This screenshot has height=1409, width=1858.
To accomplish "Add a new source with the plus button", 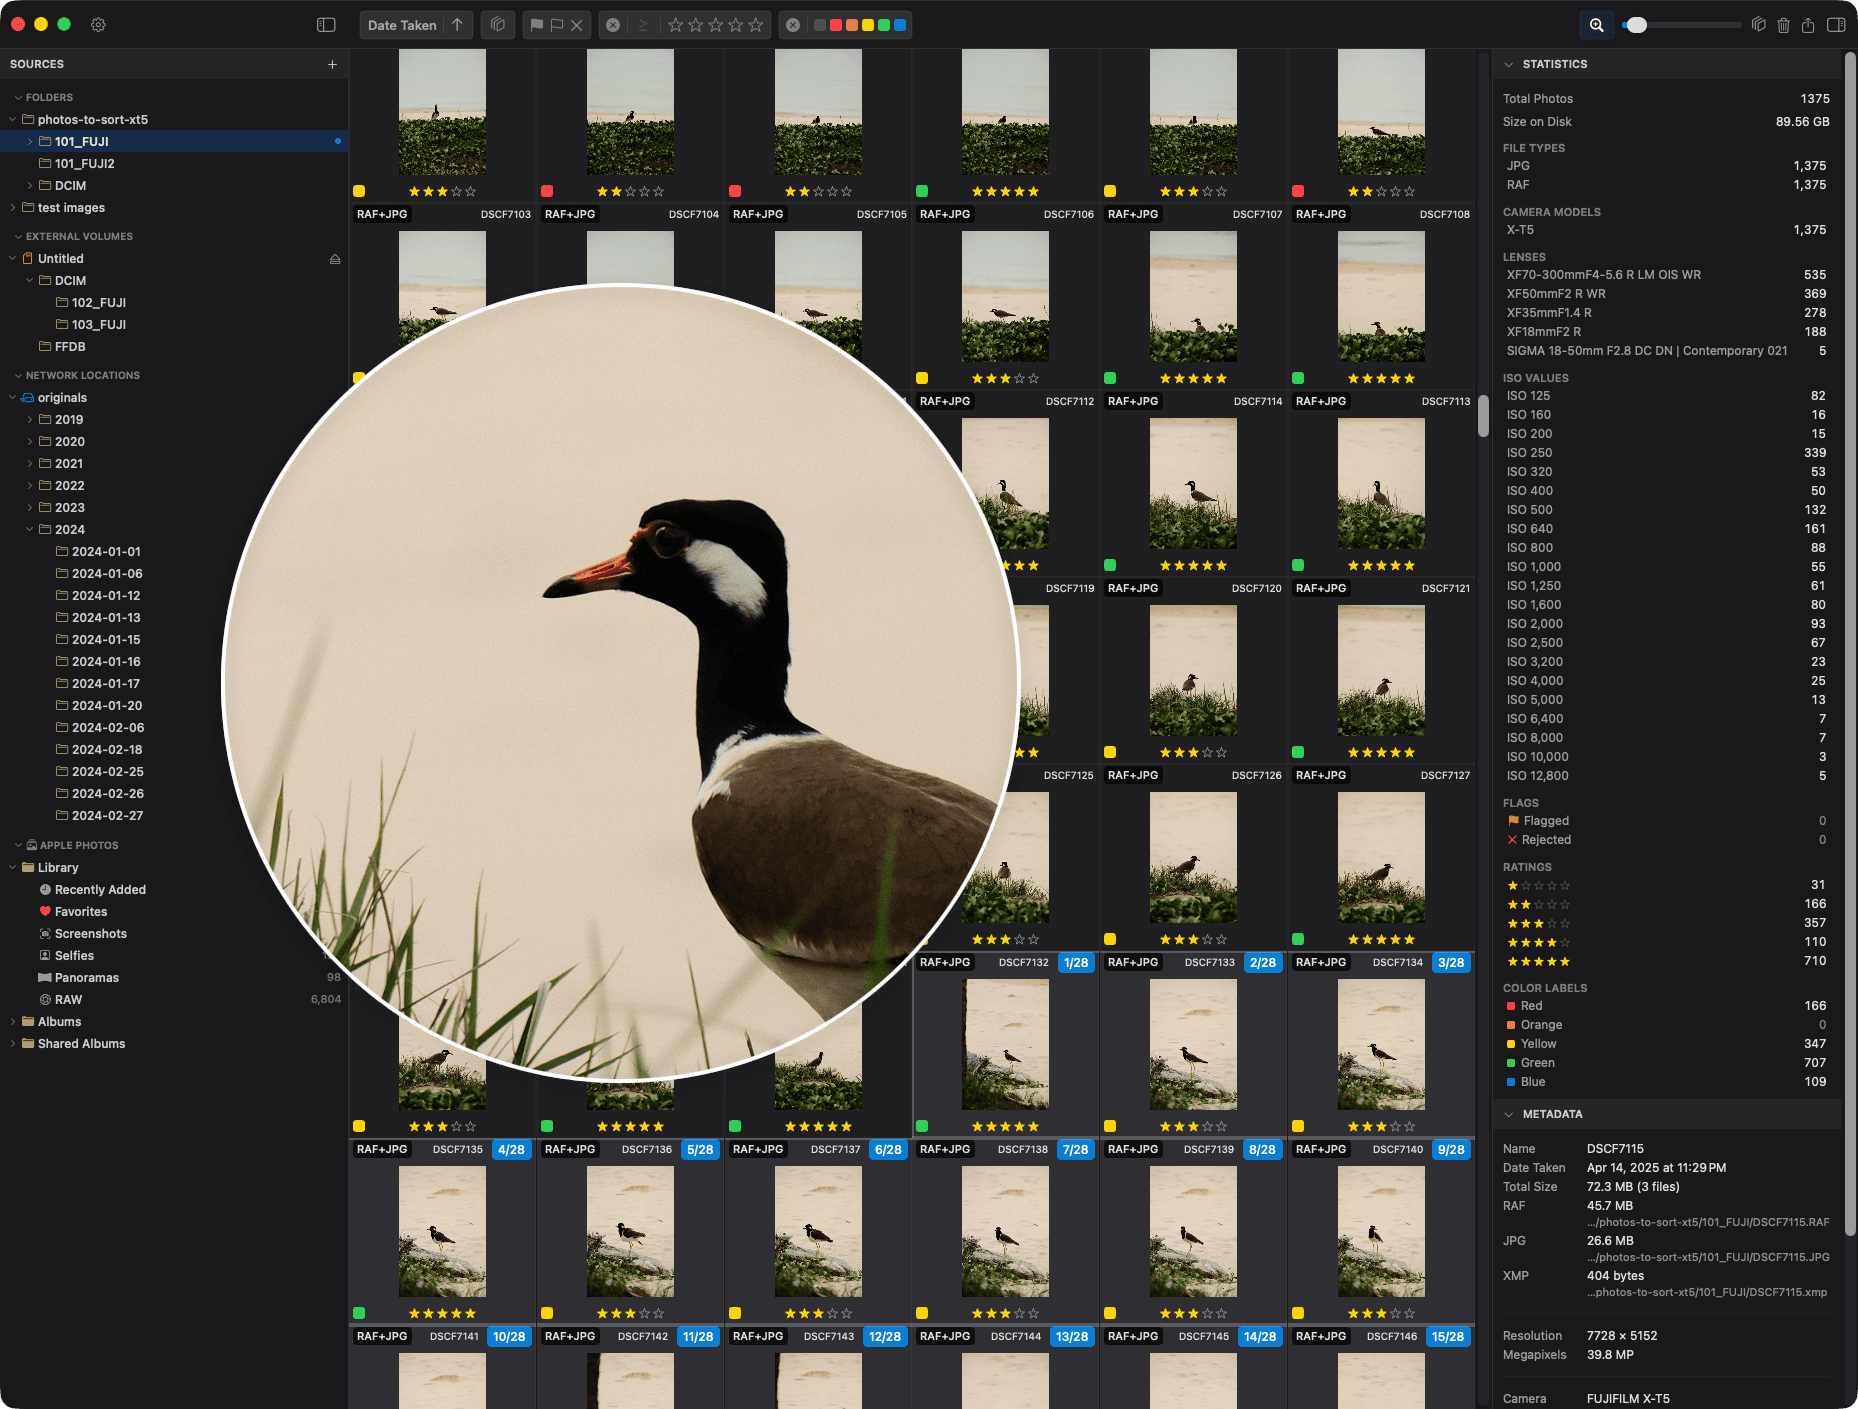I will [332, 63].
